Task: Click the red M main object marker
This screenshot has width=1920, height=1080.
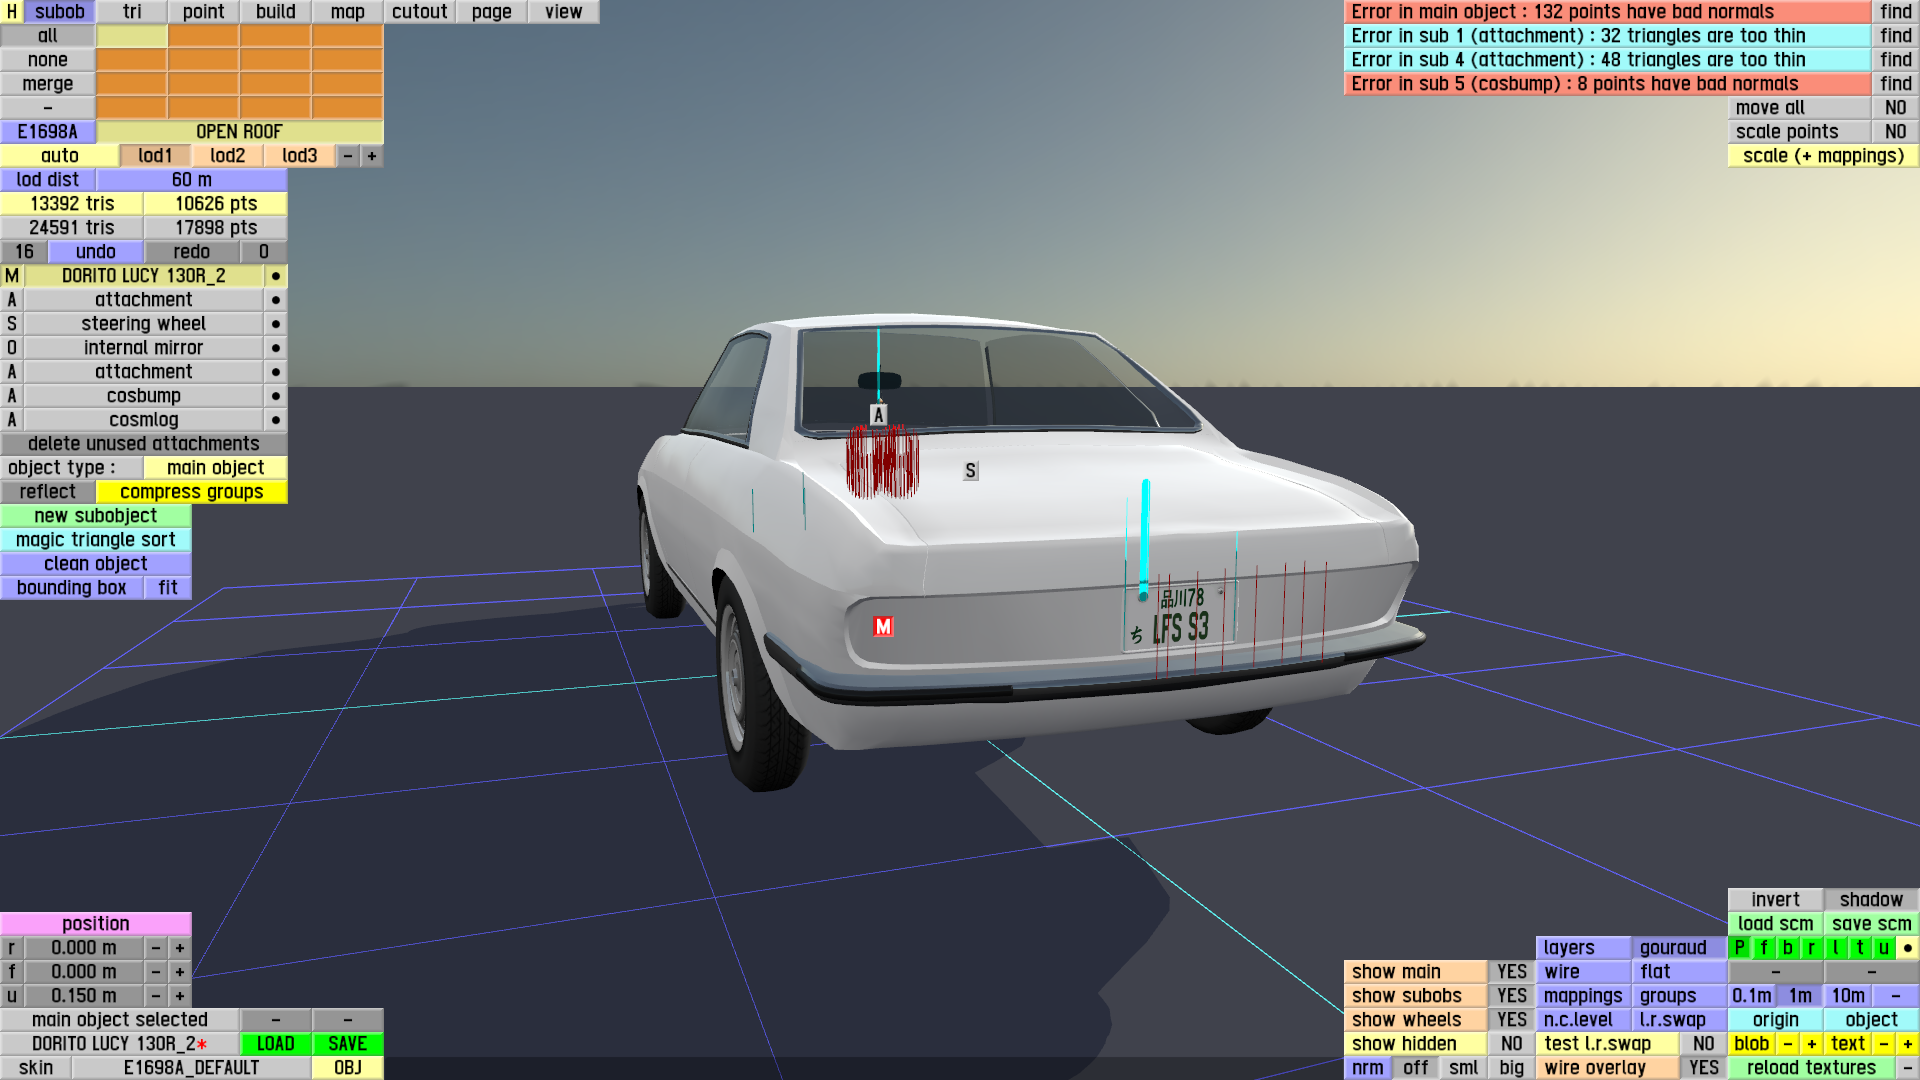Action: pos(883,627)
